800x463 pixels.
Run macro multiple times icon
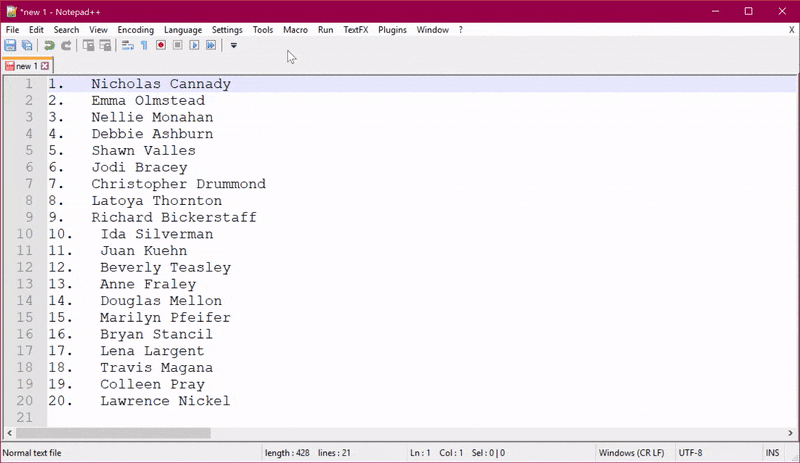(x=211, y=46)
